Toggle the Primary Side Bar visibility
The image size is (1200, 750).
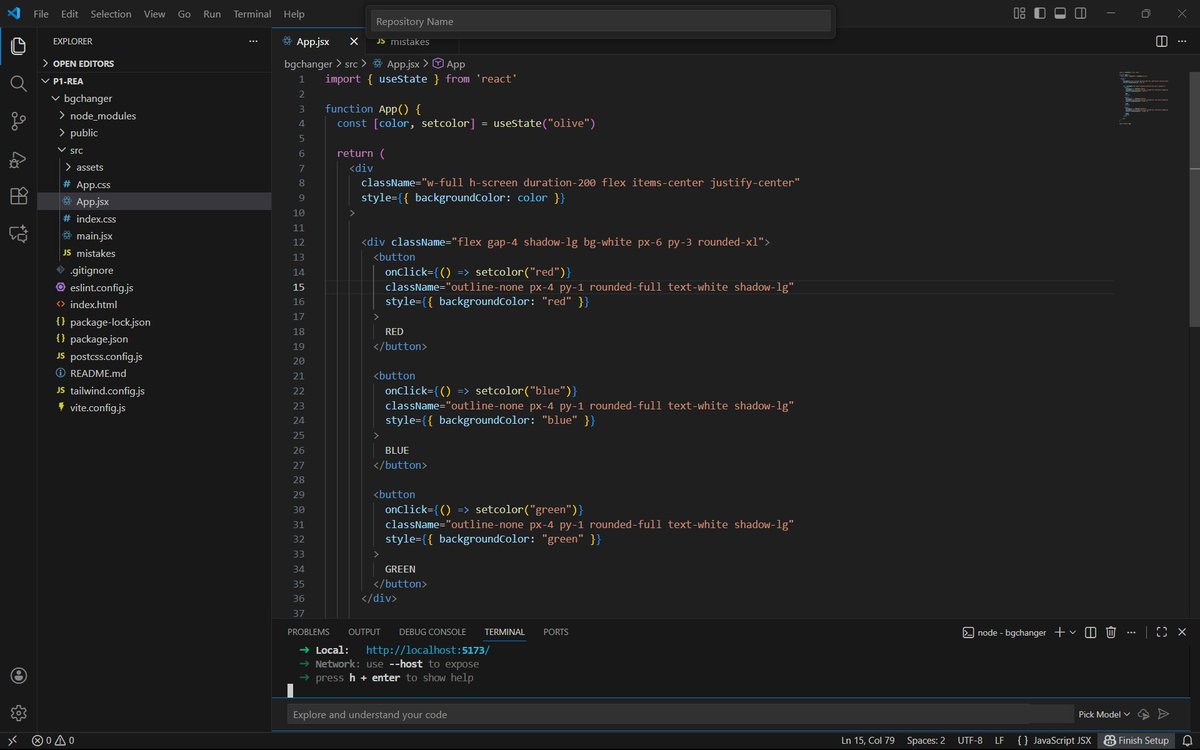pyautogui.click(x=1039, y=13)
